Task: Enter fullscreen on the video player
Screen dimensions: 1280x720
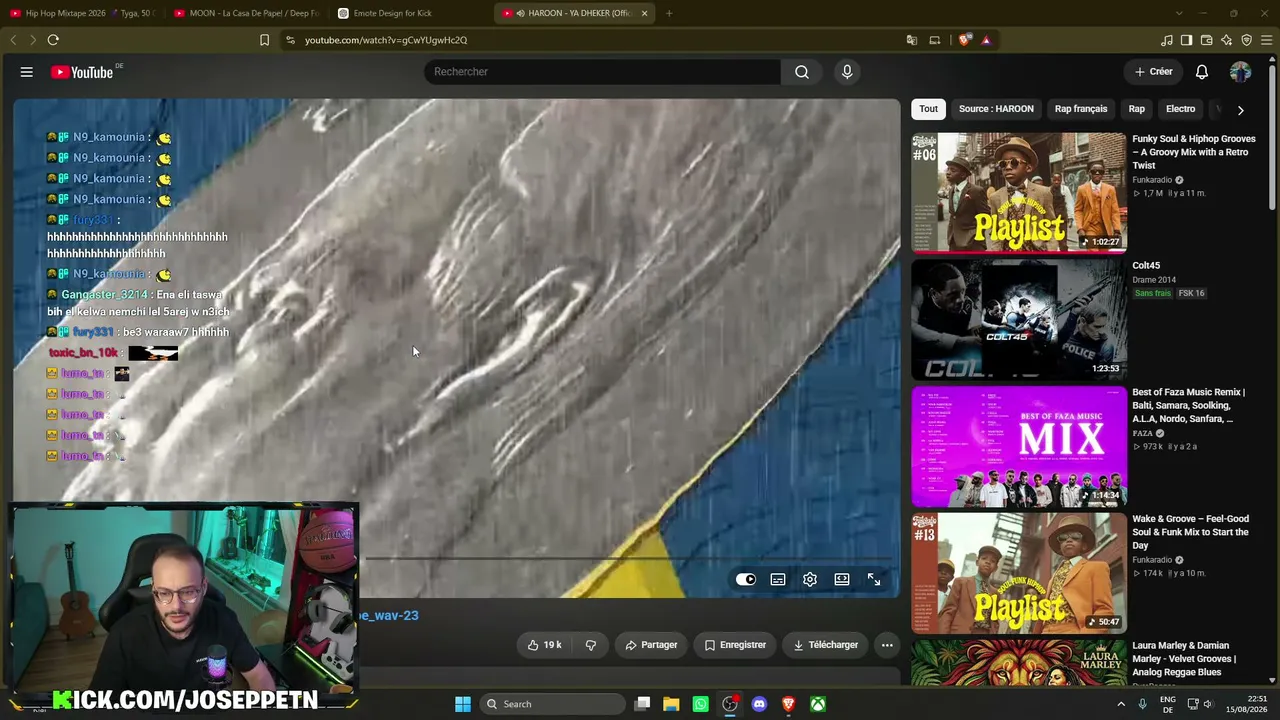Action: point(874,580)
